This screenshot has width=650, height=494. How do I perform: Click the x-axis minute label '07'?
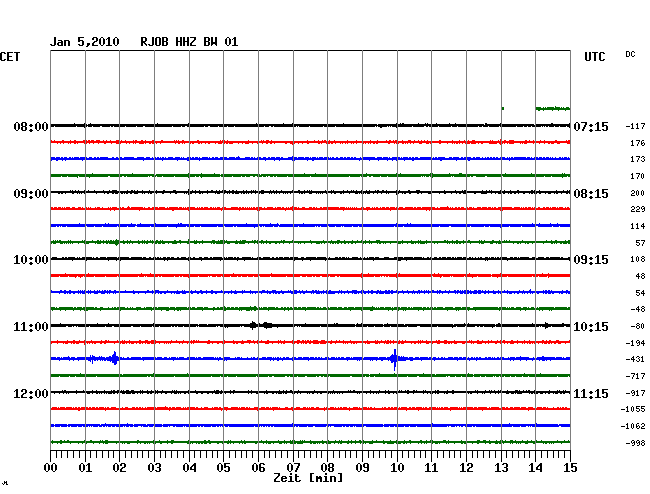point(293,468)
